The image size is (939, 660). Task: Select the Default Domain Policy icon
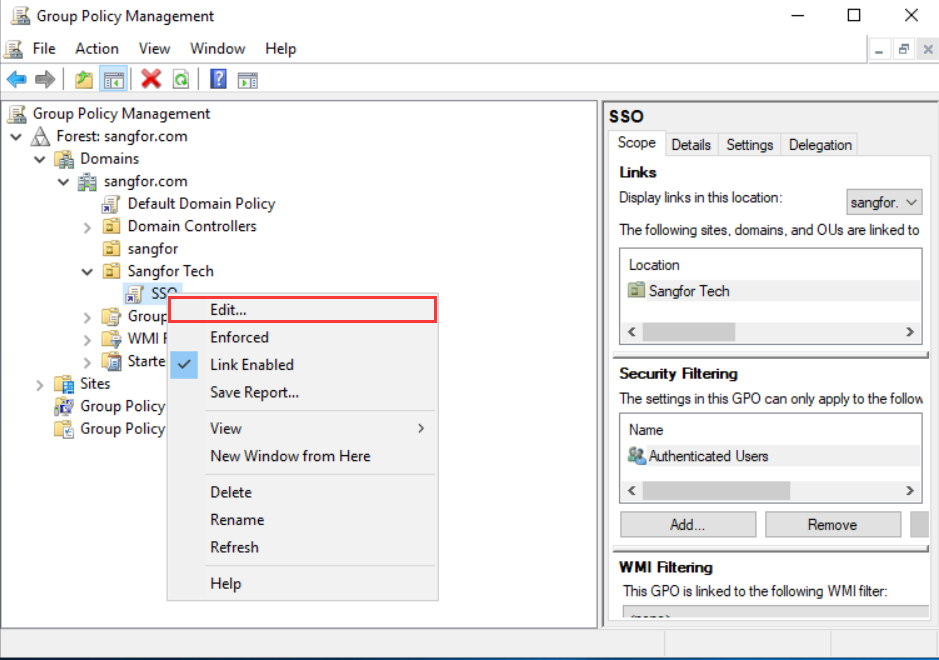[x=110, y=204]
